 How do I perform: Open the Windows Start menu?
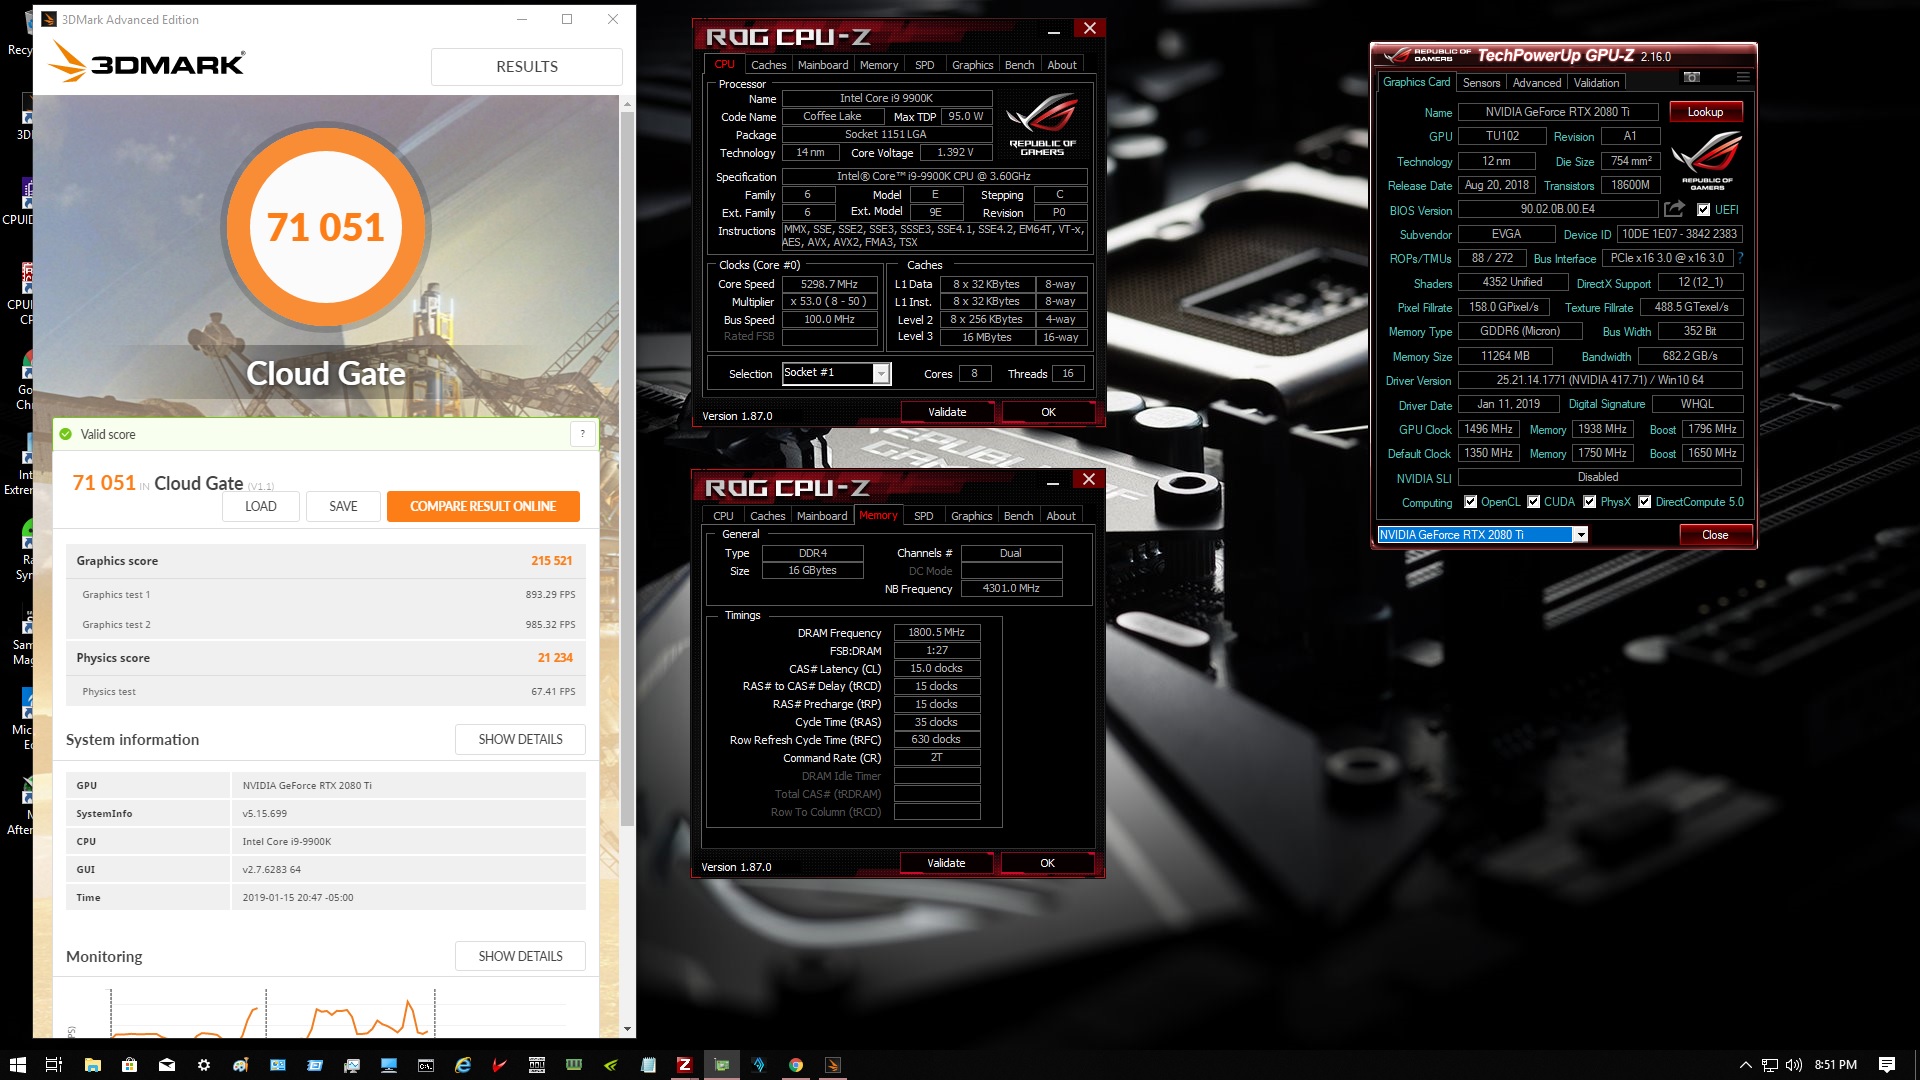(x=17, y=1065)
